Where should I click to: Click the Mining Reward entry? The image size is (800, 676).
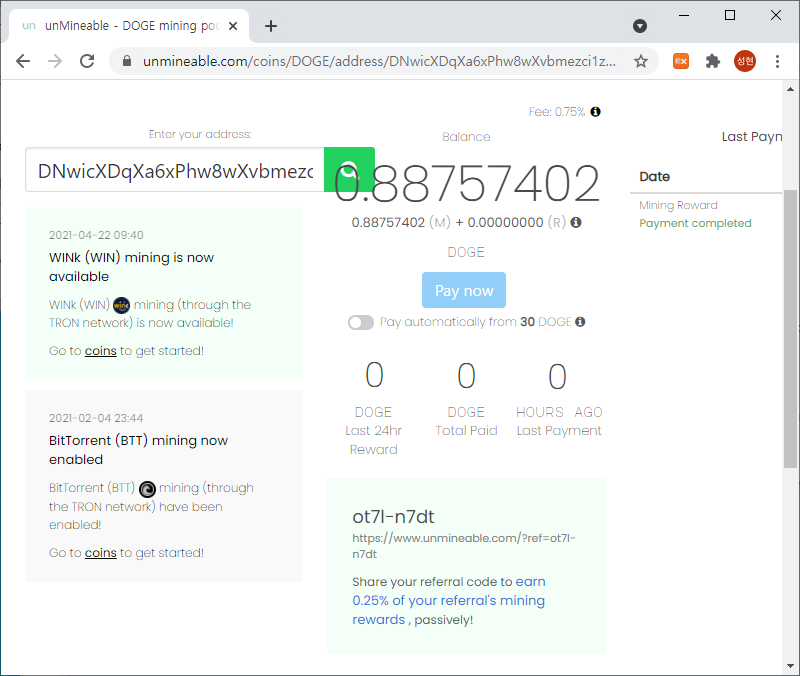pyautogui.click(x=678, y=205)
